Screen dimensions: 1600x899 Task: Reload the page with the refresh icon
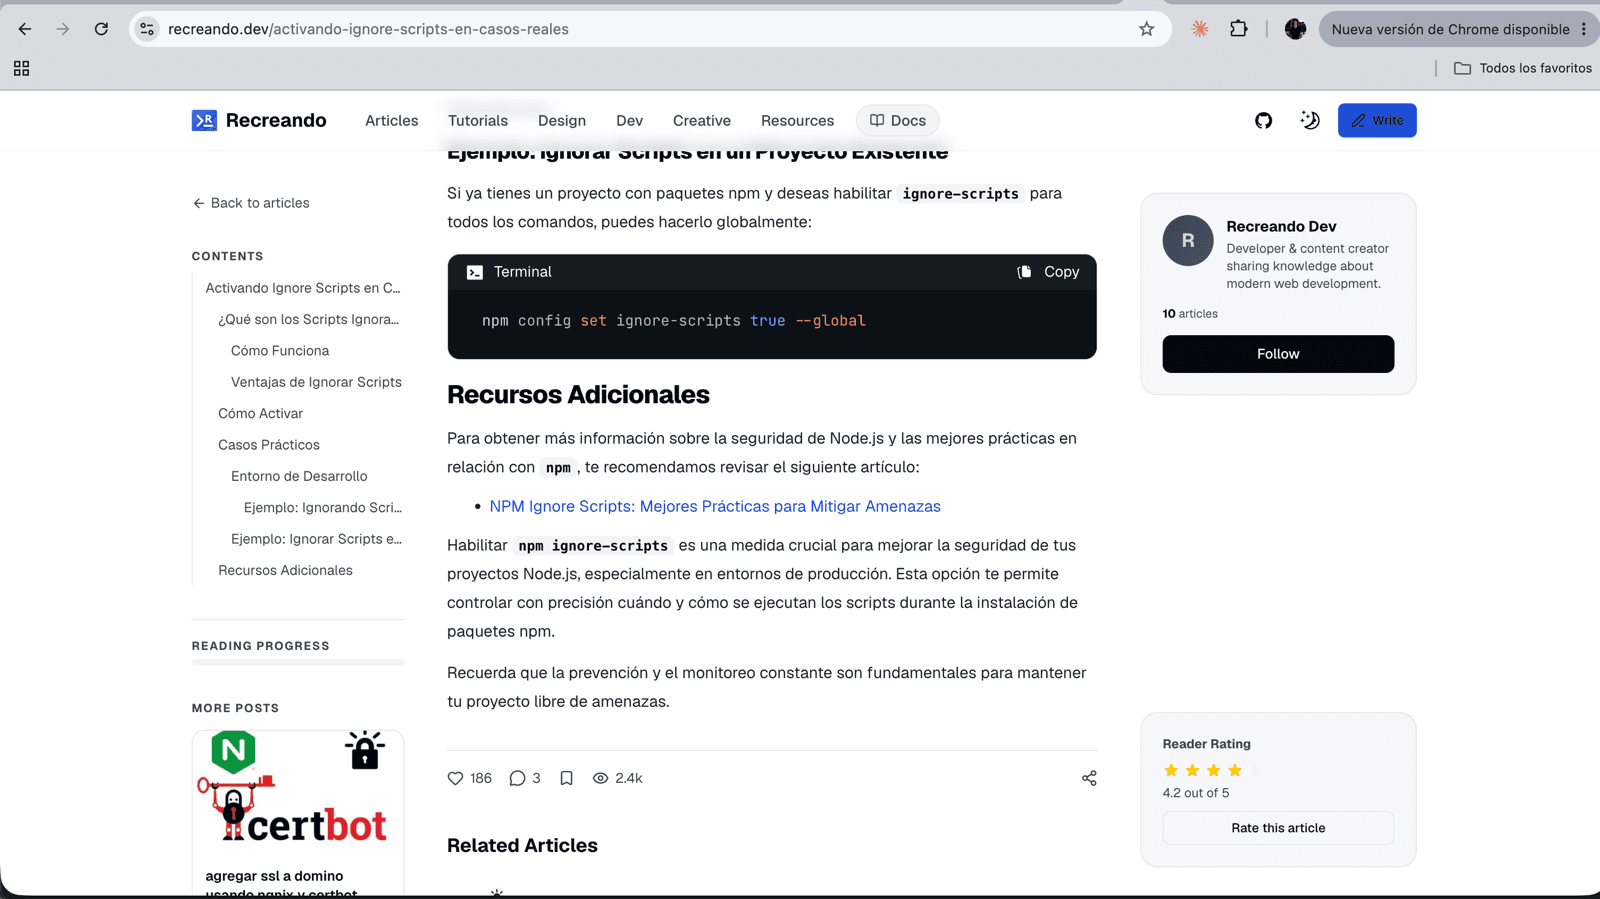point(101,29)
